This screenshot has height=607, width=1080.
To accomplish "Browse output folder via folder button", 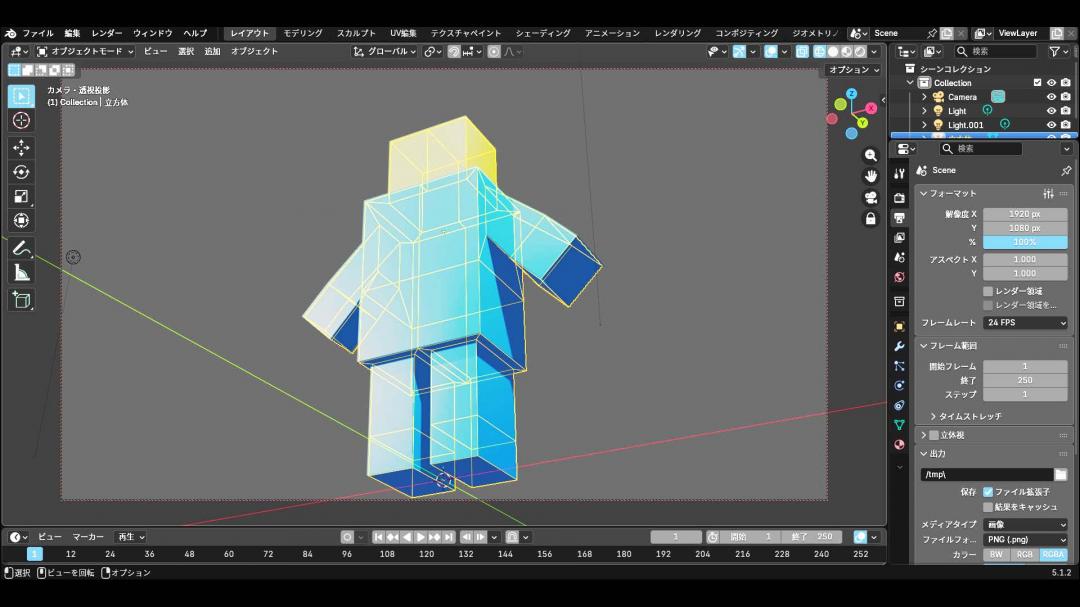I will [x=1061, y=475].
